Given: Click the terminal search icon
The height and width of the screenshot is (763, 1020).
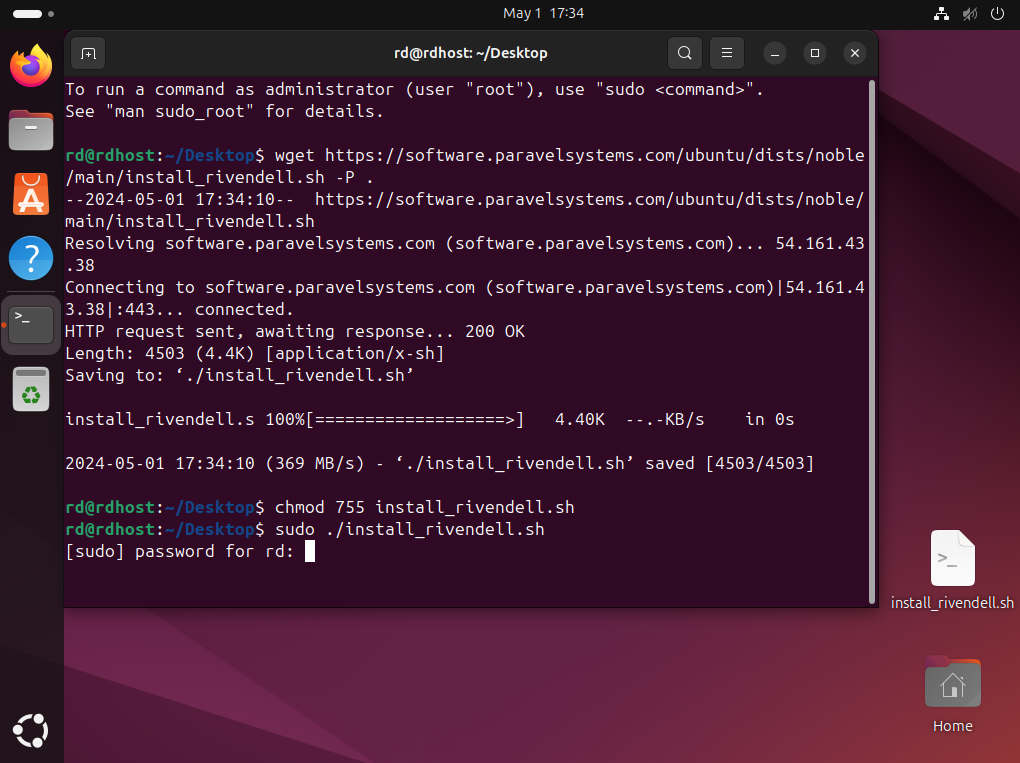Looking at the screenshot, I should pyautogui.click(x=684, y=53).
